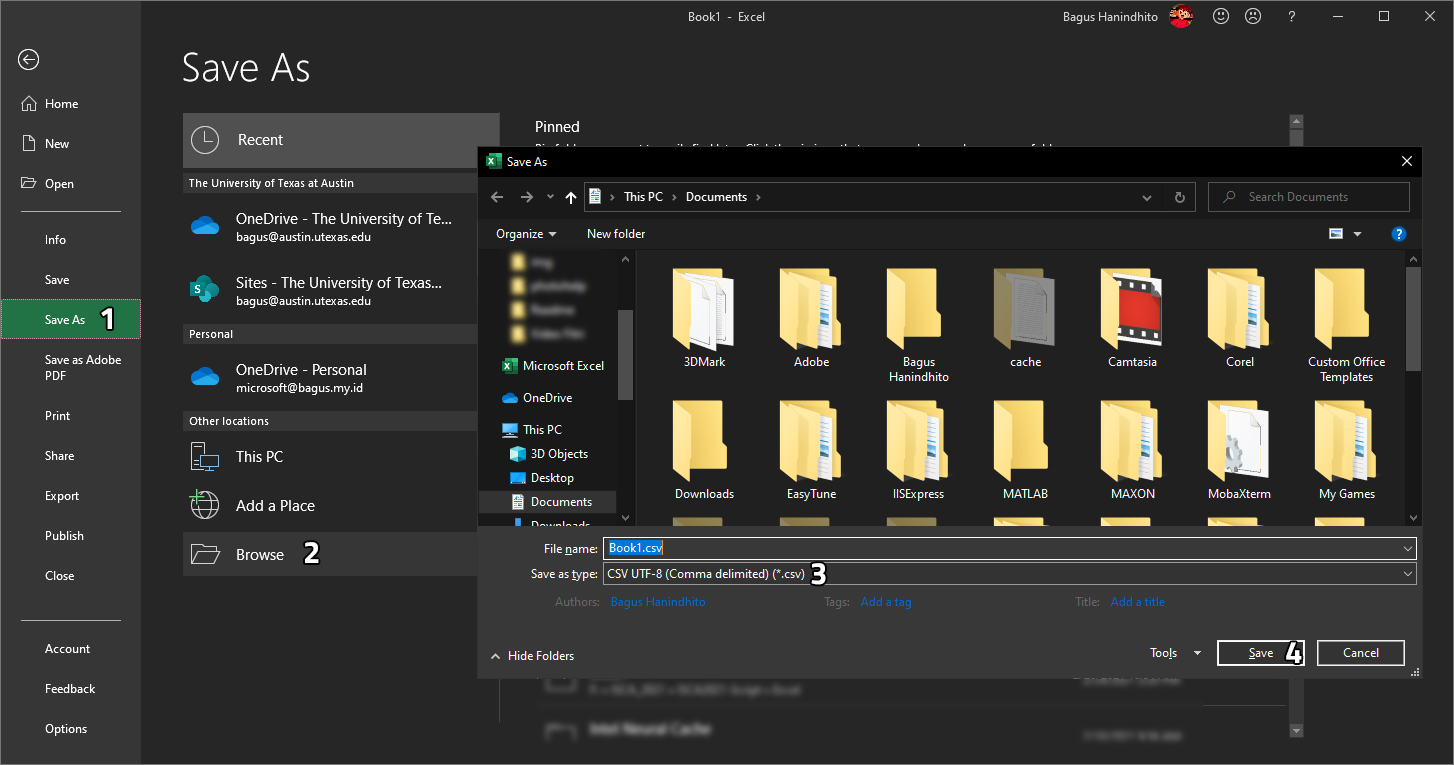Image resolution: width=1454 pixels, height=765 pixels.
Task: Click Documents in the address bar
Action: [x=716, y=197]
